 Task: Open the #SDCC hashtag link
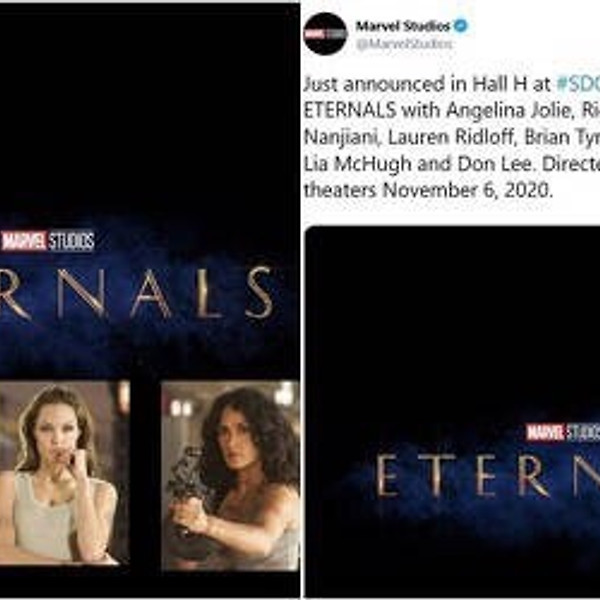point(578,84)
